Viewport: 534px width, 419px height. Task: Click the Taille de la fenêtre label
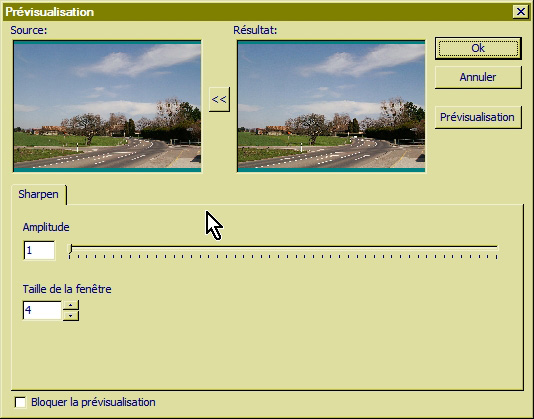(67, 289)
